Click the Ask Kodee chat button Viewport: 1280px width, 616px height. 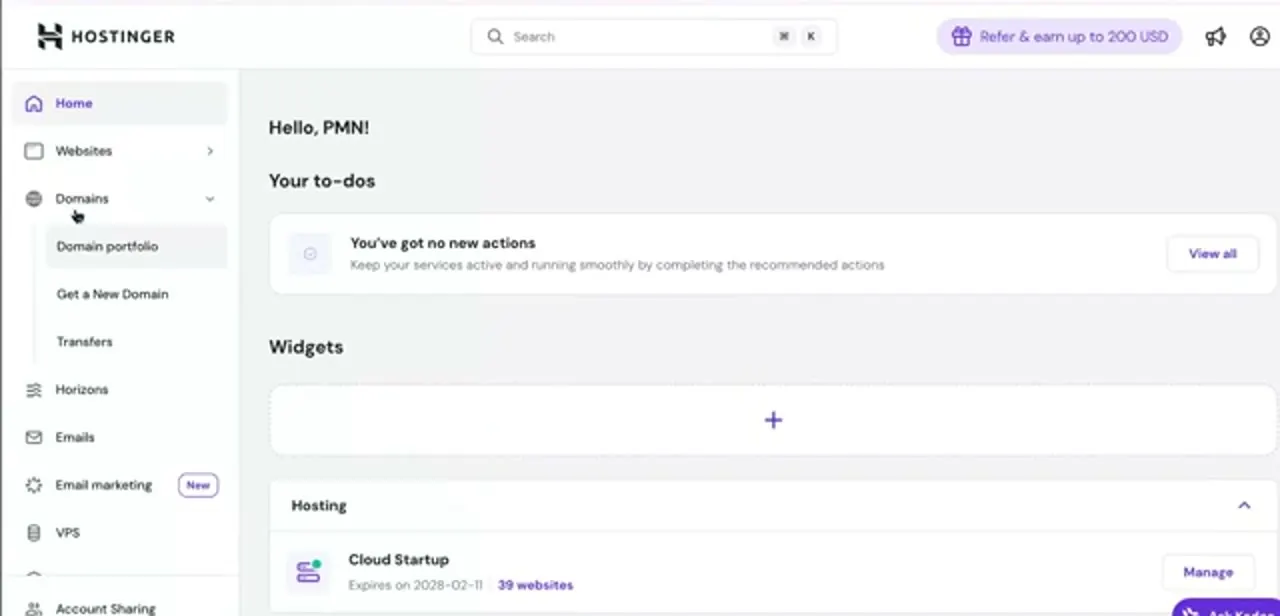1226,609
